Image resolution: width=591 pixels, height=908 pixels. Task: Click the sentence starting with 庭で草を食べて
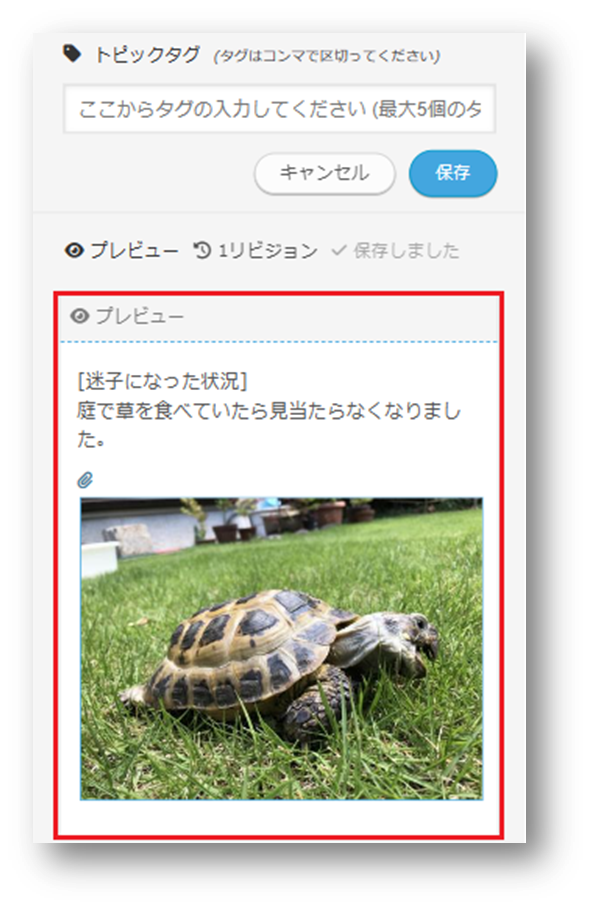coord(269,411)
